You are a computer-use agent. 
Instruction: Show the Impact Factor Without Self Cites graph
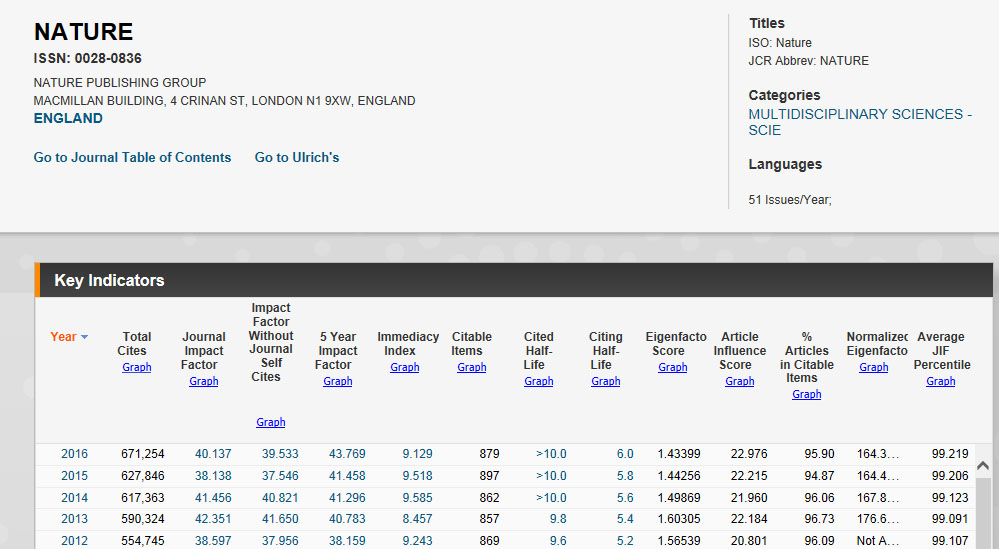coord(271,422)
